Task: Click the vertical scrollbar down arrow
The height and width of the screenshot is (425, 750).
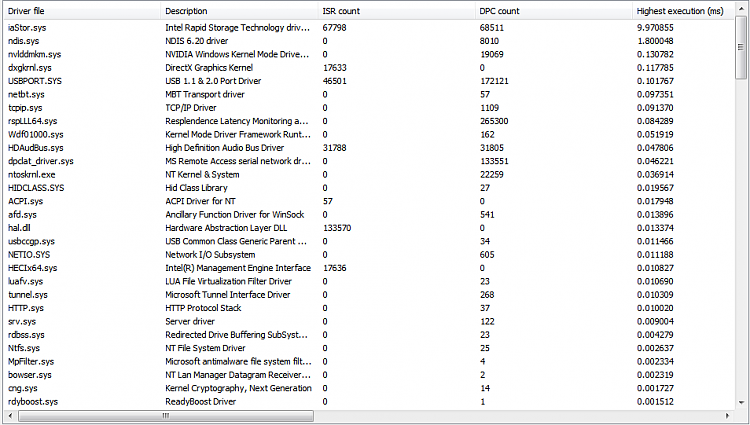Action: [740, 403]
